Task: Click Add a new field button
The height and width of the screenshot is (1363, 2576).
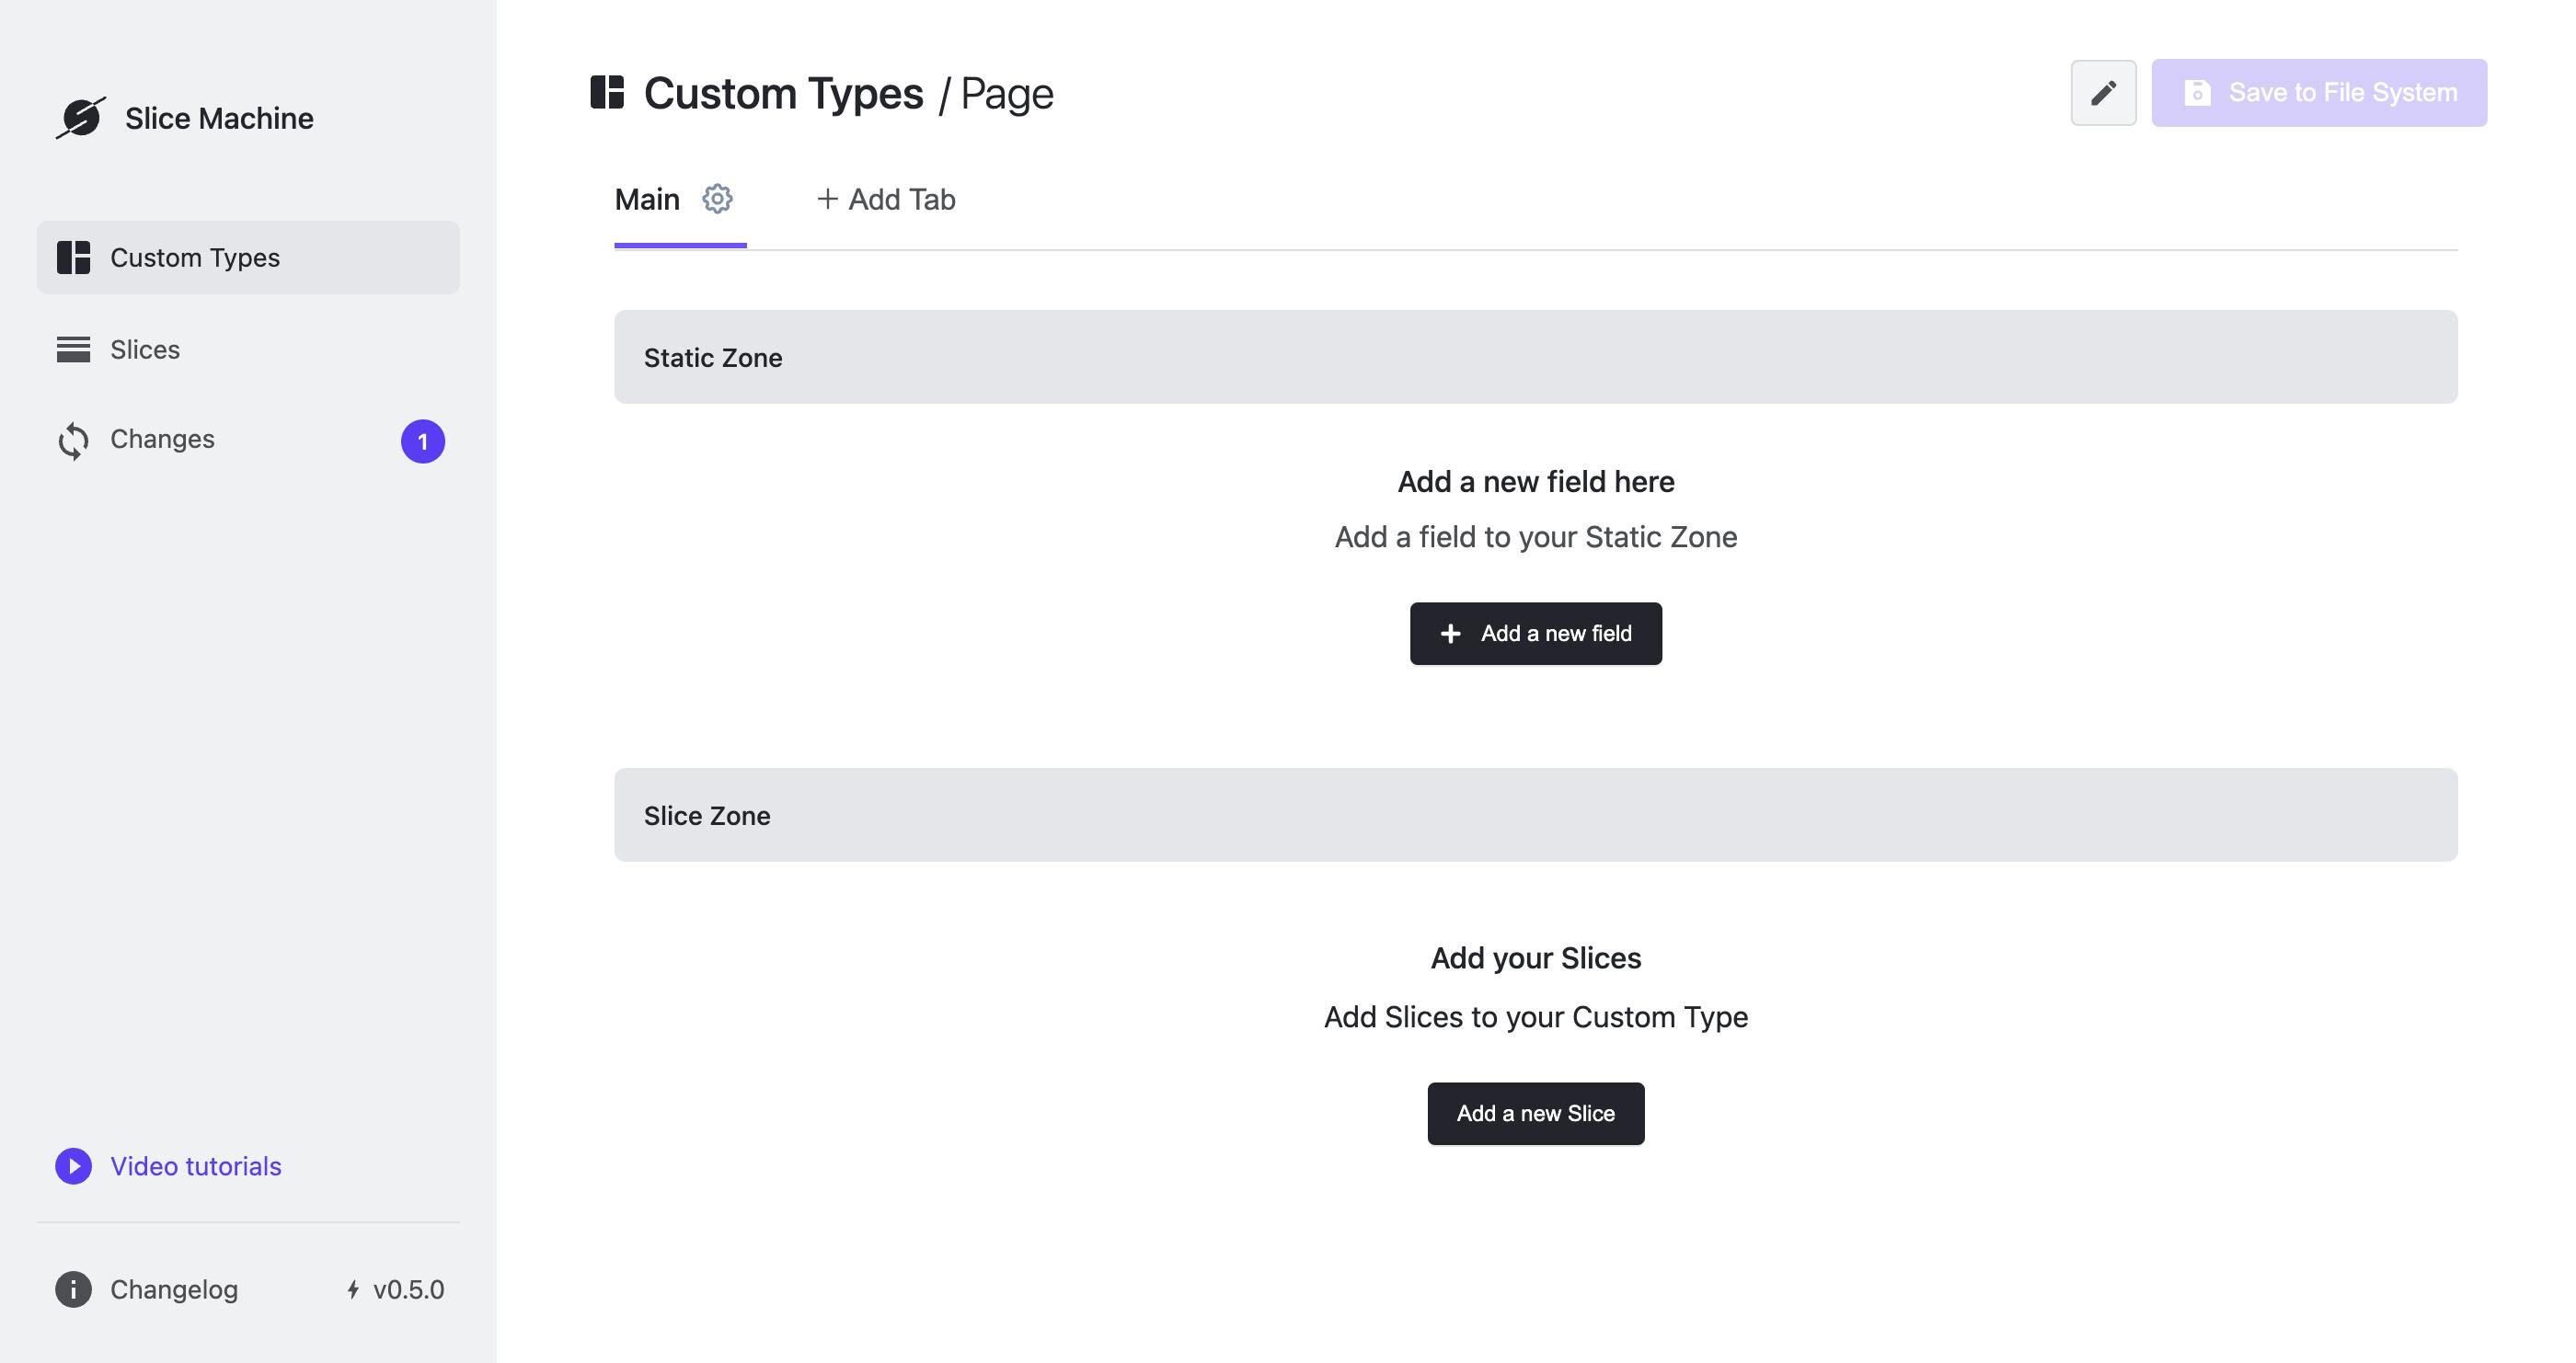Action: pyautogui.click(x=1536, y=632)
